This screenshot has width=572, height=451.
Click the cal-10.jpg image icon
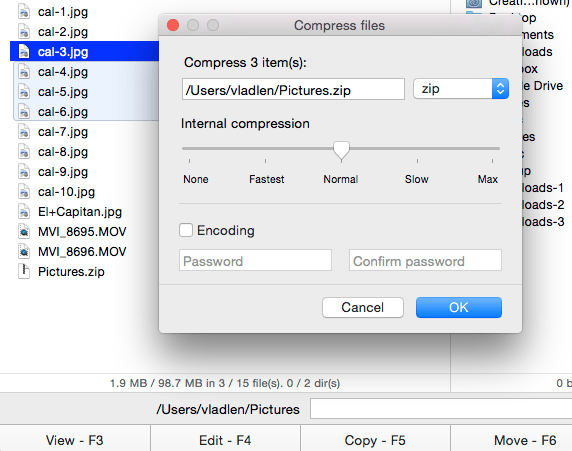coord(24,192)
